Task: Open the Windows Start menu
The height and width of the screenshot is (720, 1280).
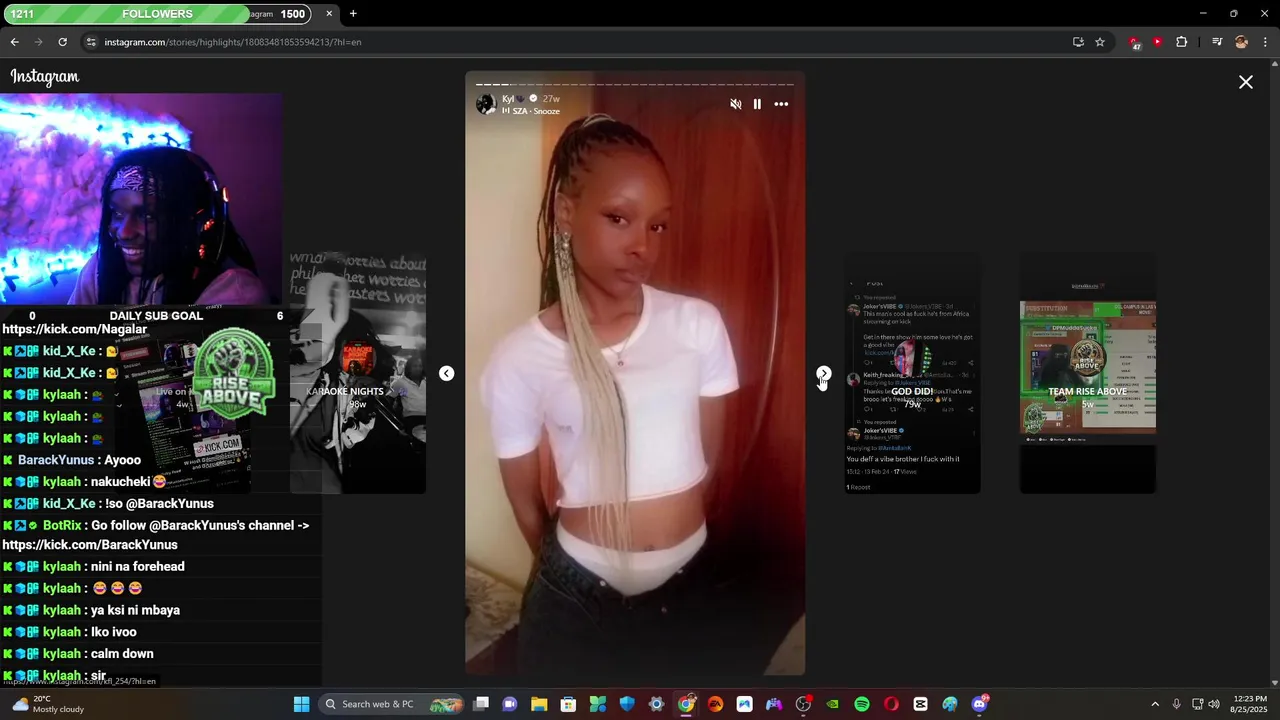Action: tap(301, 704)
